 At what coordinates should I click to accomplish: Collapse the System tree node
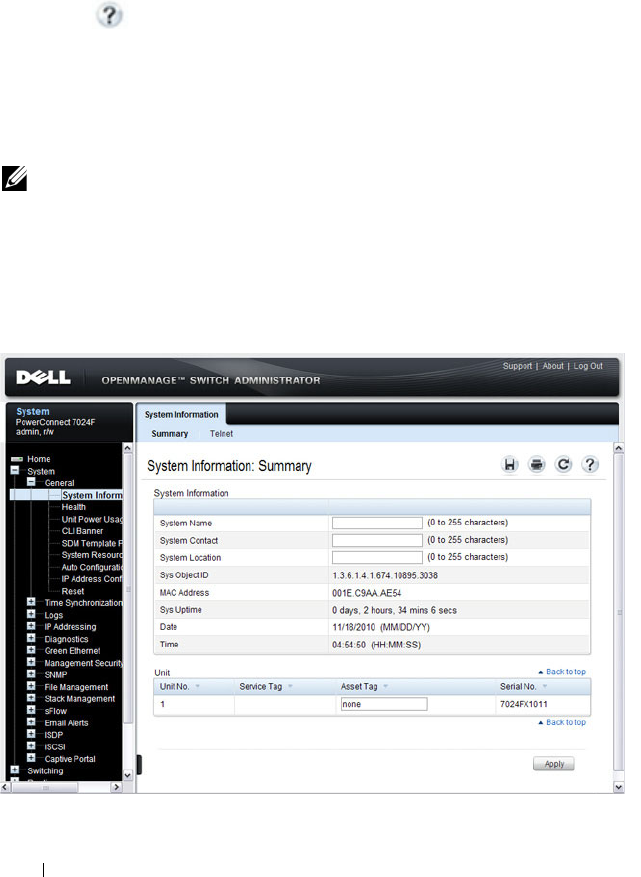point(15,471)
